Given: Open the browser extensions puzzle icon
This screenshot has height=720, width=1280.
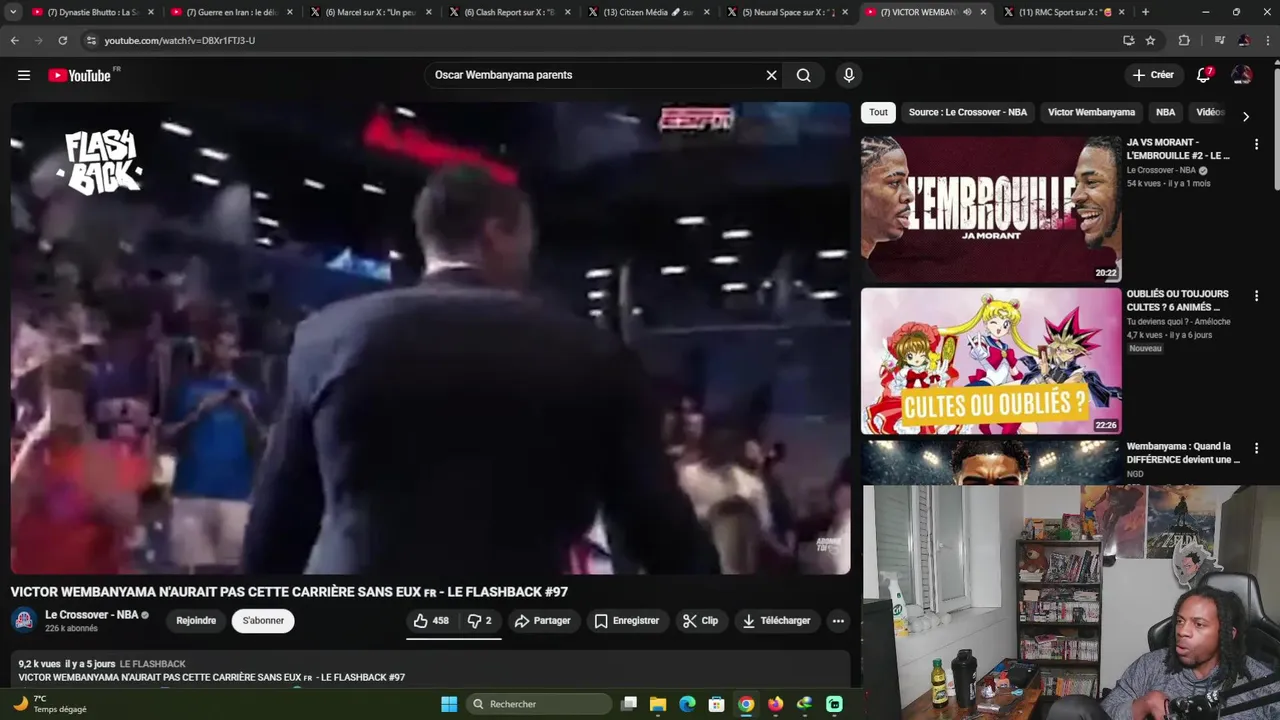Looking at the screenshot, I should [1184, 40].
